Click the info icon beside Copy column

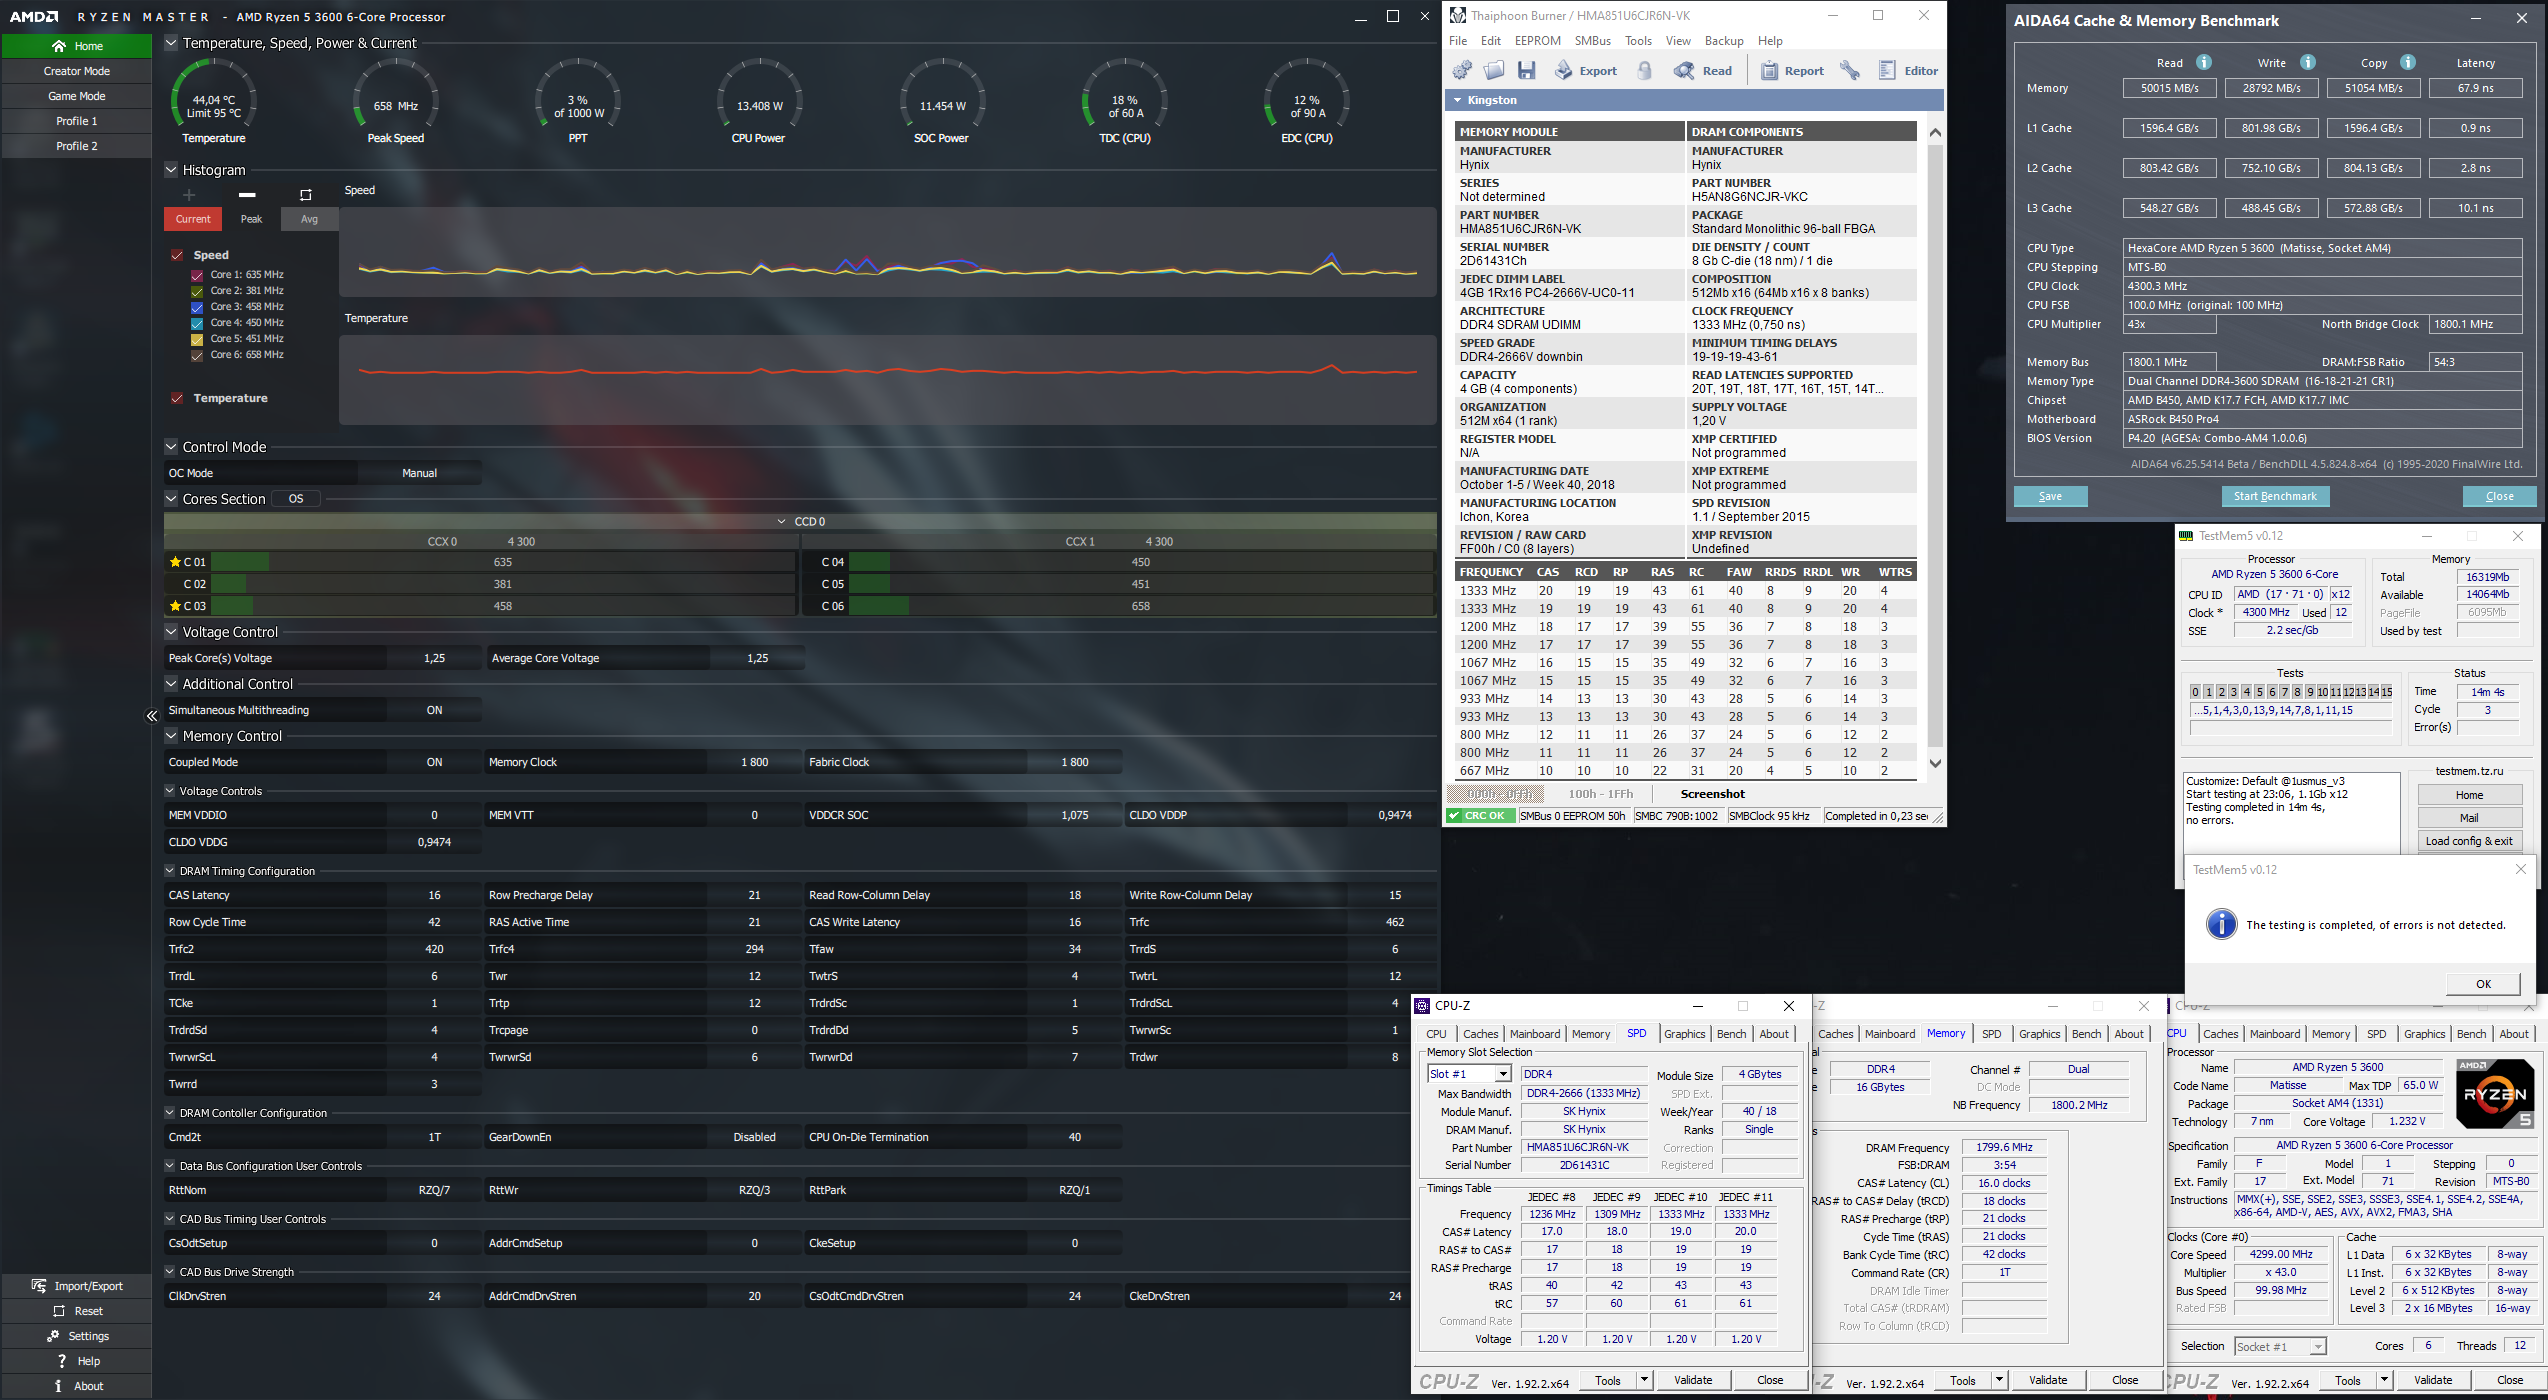[2408, 62]
